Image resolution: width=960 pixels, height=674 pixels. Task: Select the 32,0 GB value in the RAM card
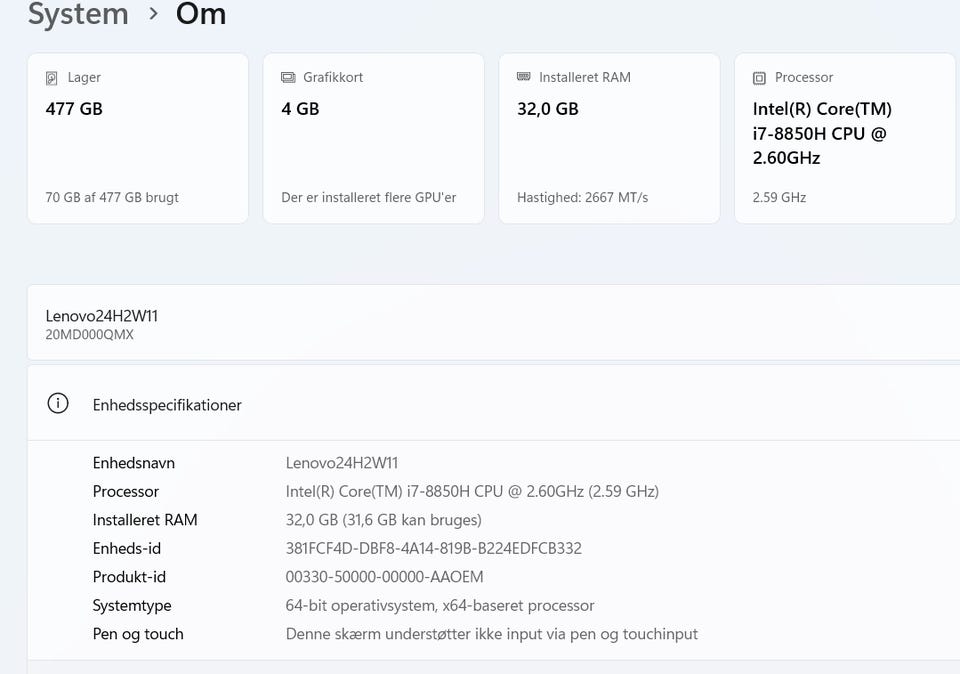pyautogui.click(x=548, y=109)
